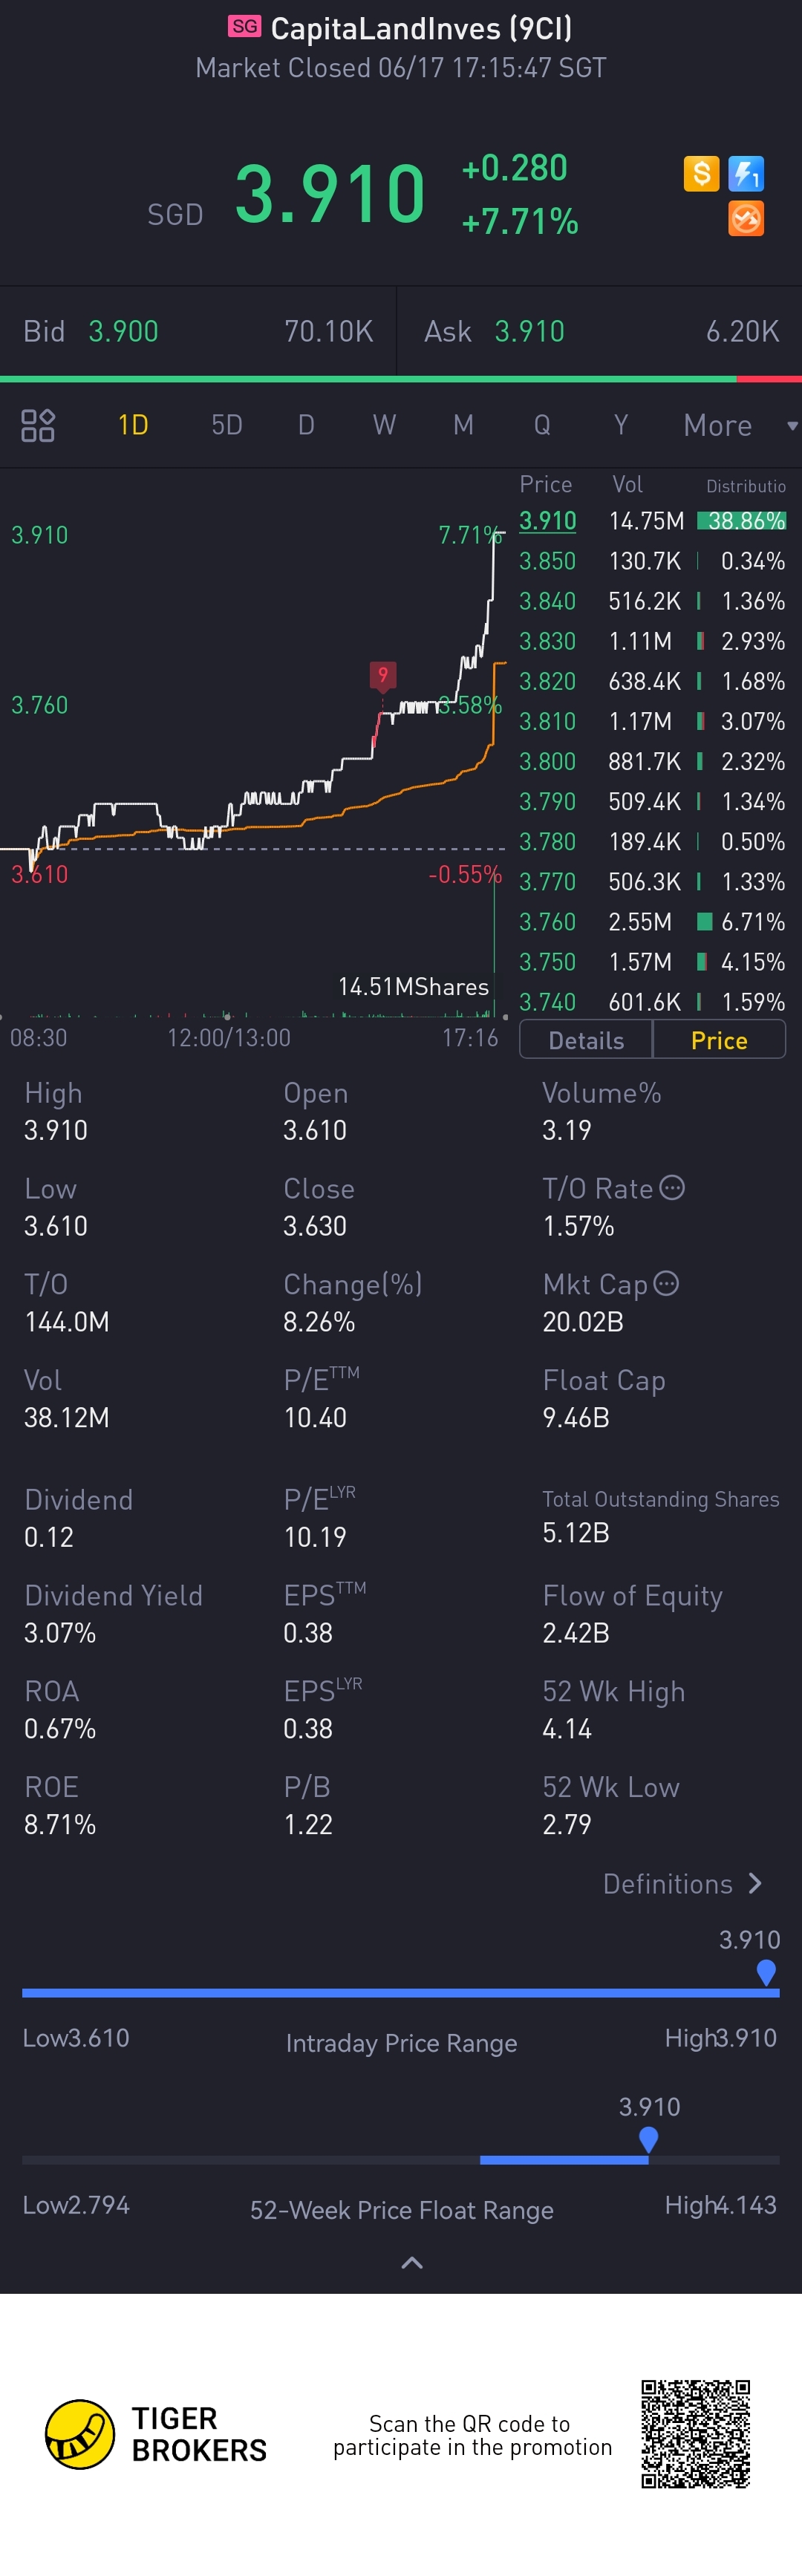Click the Mkt Cap info icon
The width and height of the screenshot is (802, 2576).
666,1284
